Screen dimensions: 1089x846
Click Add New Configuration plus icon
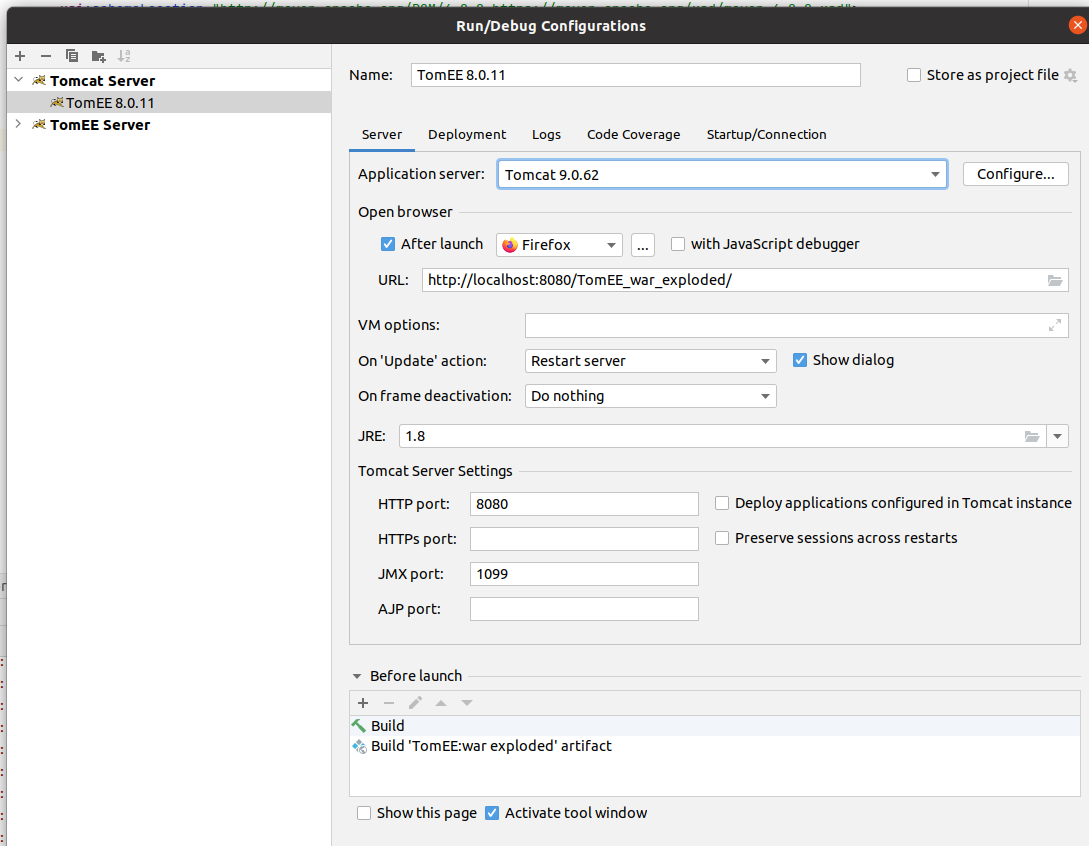pyautogui.click(x=20, y=56)
